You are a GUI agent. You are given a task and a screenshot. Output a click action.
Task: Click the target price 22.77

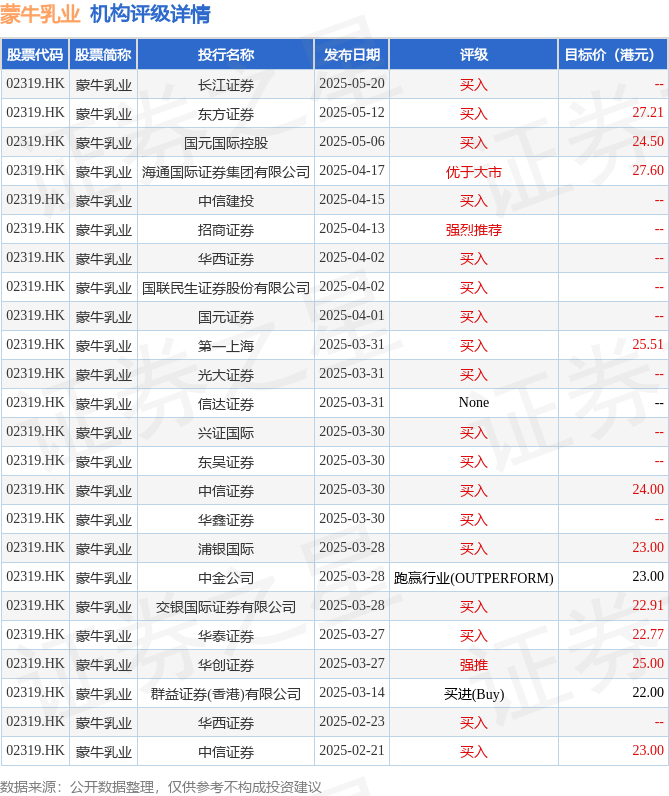pyautogui.click(x=648, y=634)
